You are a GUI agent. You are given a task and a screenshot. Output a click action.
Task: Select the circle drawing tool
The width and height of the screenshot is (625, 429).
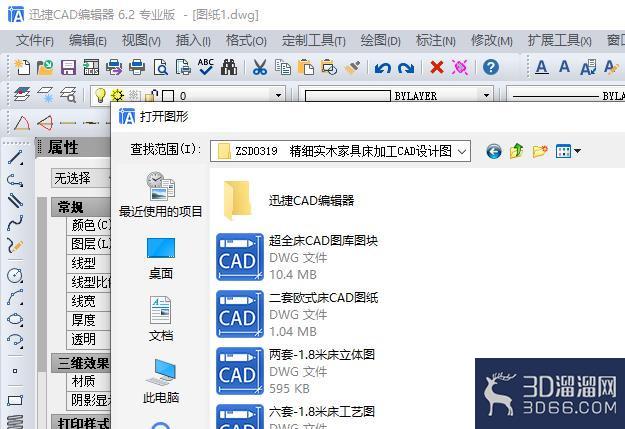15,275
